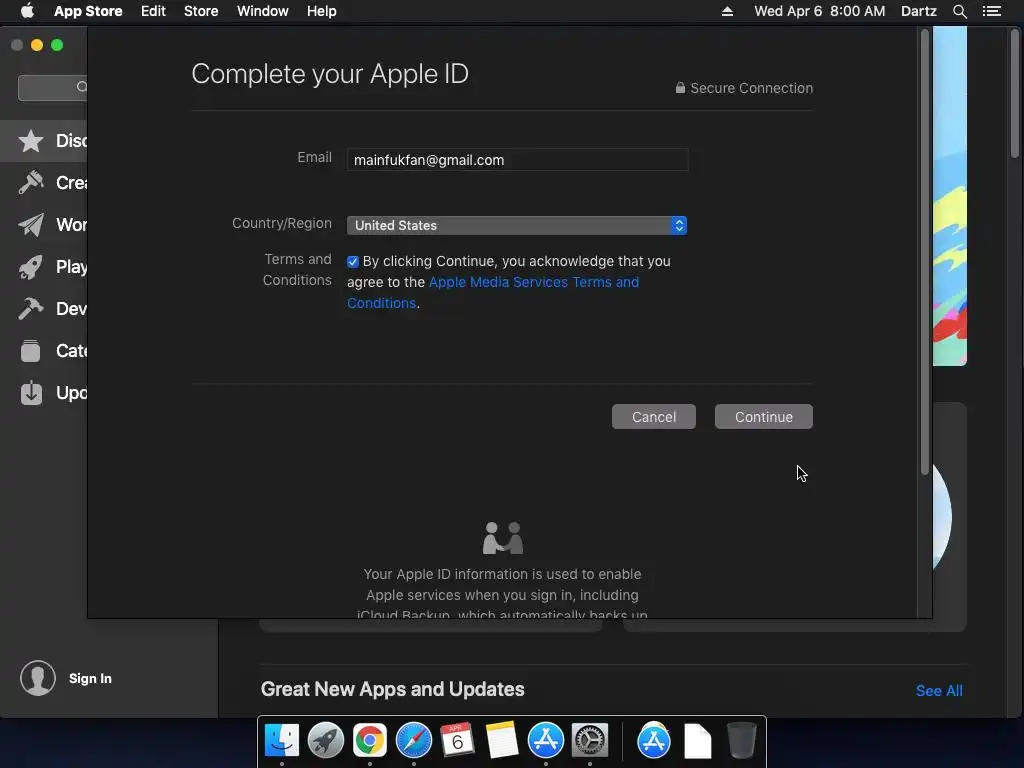Click the Secure Connection lock icon
Viewport: 1024px width, 768px height.
point(680,88)
